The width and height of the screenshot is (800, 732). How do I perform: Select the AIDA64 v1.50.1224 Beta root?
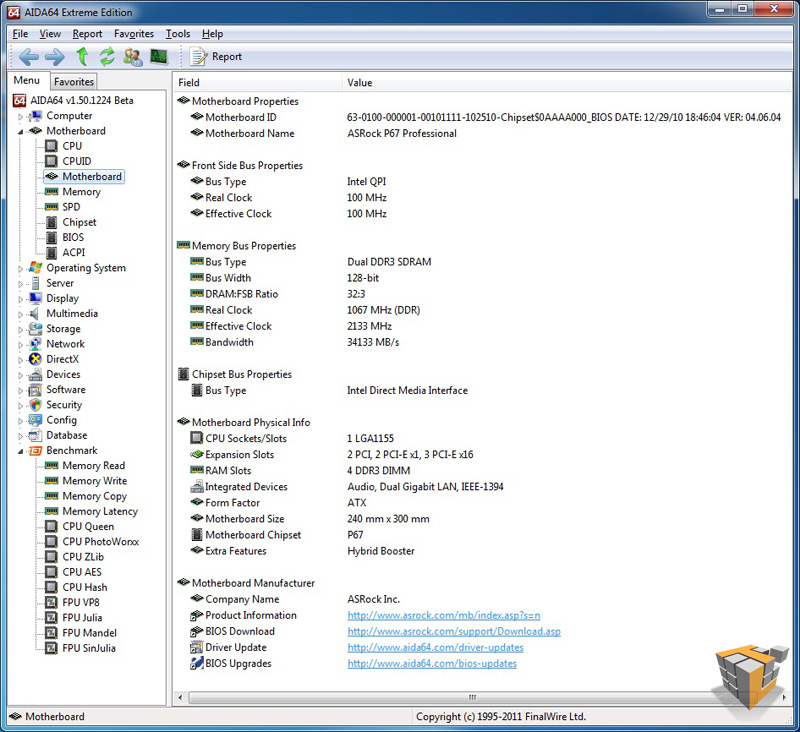click(82, 100)
